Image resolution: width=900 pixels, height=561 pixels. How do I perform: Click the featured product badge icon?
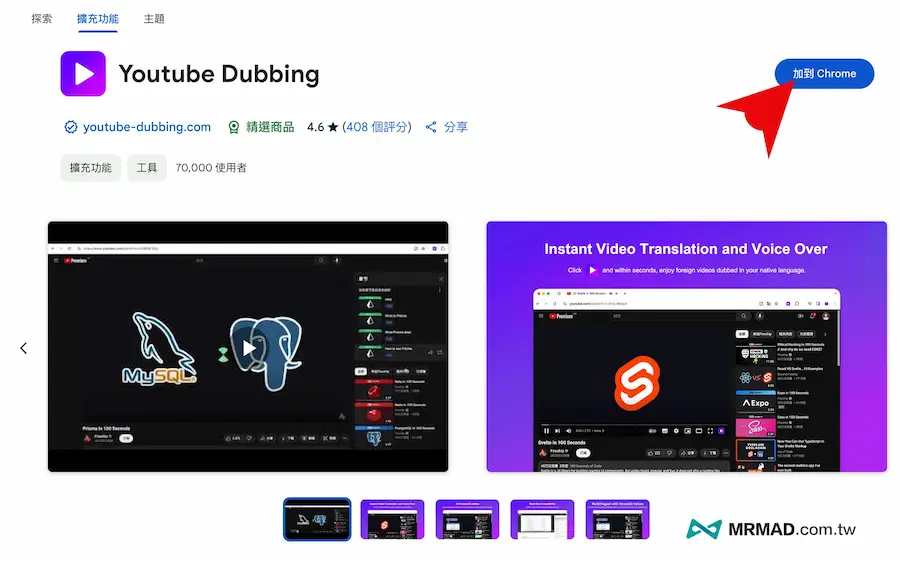[234, 127]
